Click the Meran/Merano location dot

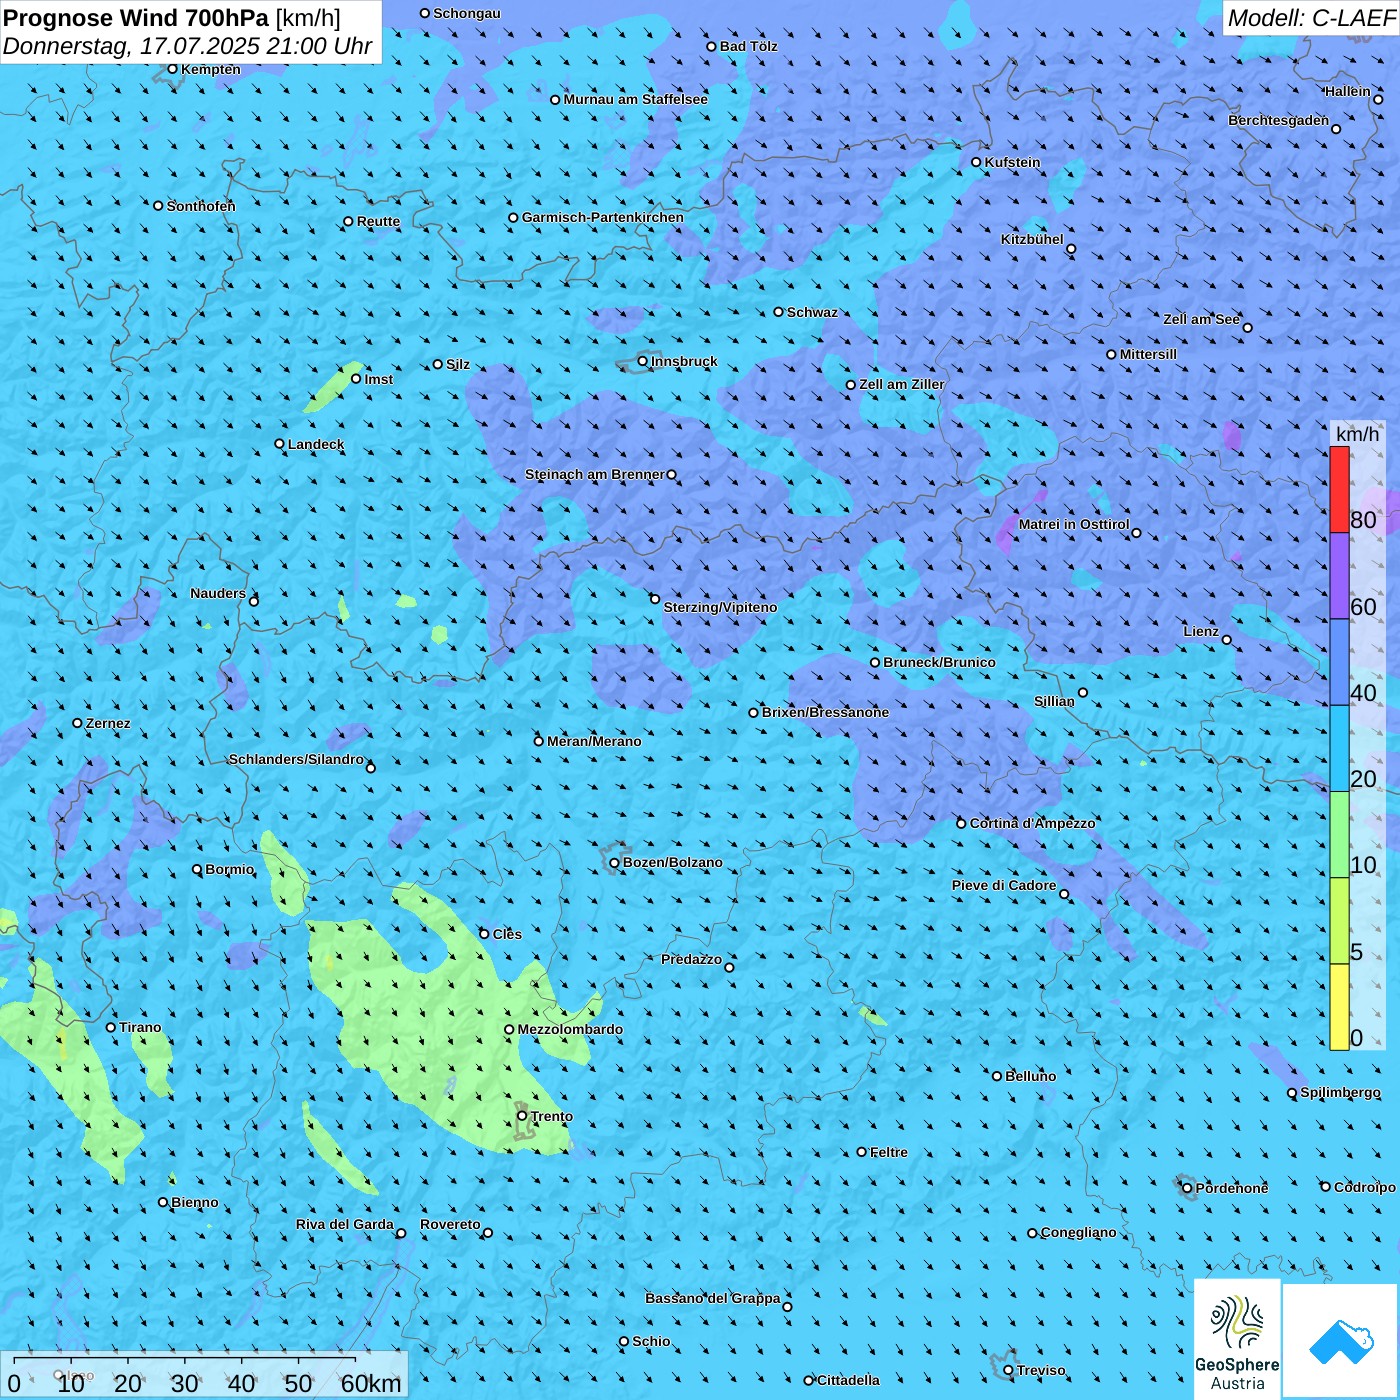[539, 741]
